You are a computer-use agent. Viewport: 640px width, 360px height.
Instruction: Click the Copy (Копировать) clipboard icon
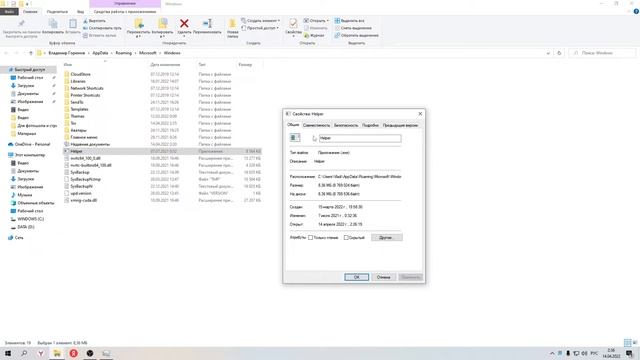point(53,24)
